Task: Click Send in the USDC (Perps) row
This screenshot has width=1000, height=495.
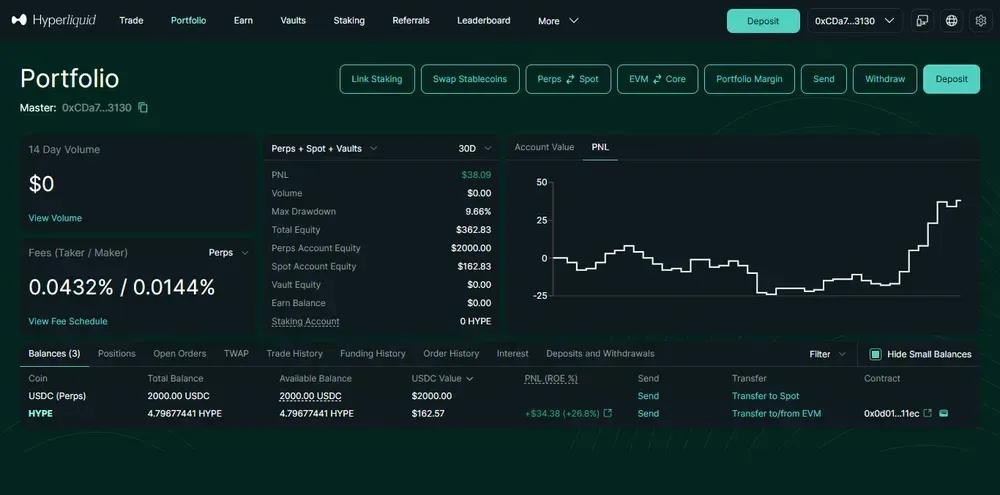Action: [x=648, y=396]
